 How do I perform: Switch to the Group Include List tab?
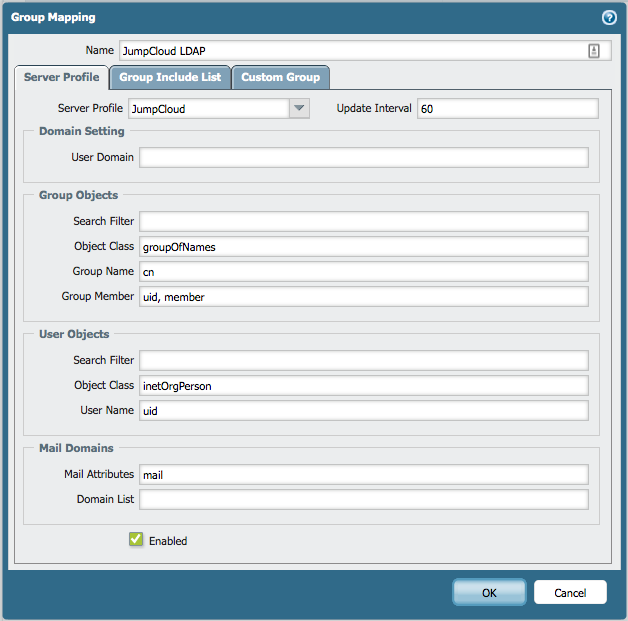tap(170, 77)
